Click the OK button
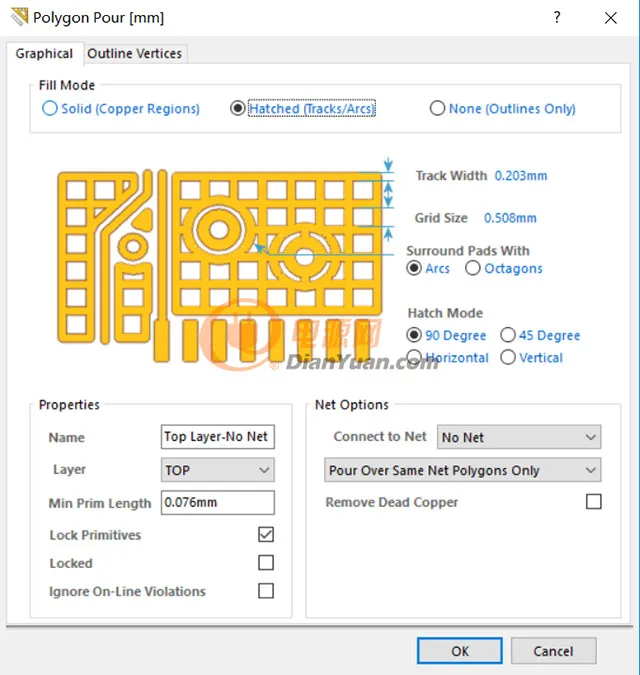The height and width of the screenshot is (675, 640). [x=459, y=651]
